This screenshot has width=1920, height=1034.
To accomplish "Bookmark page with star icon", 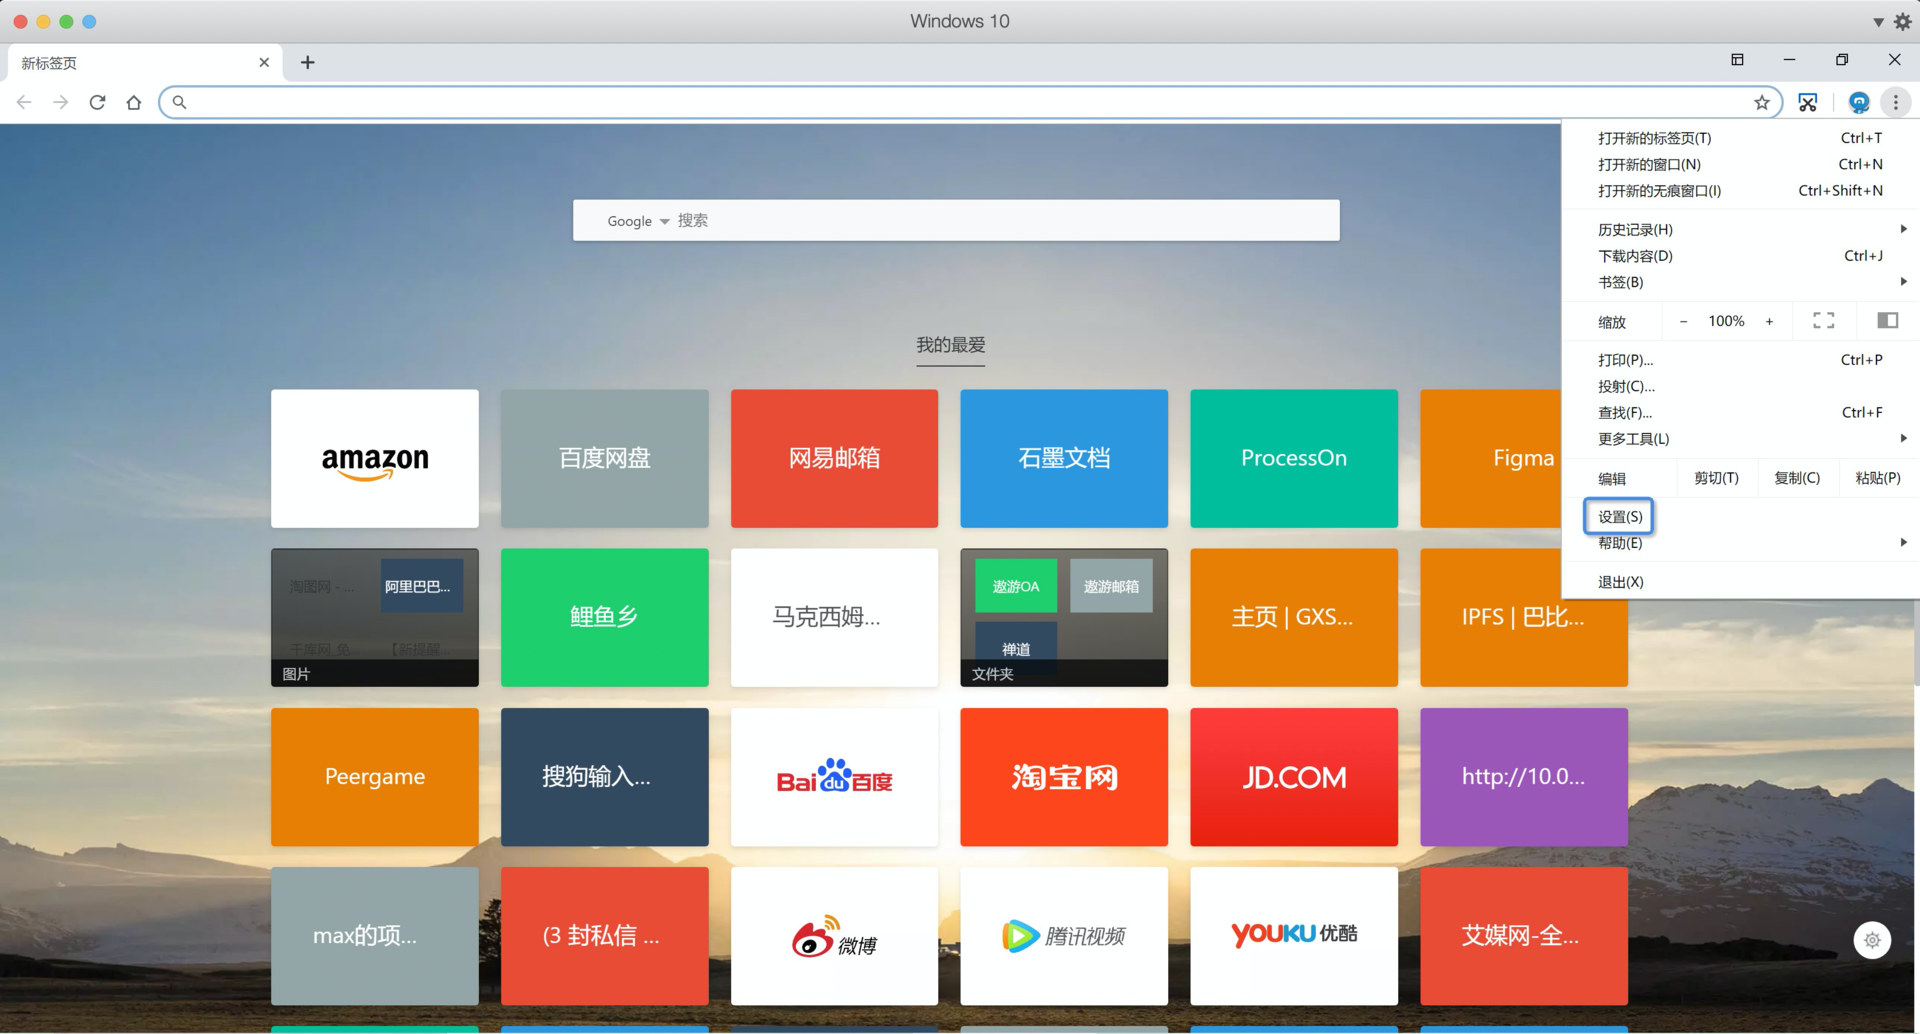I will coord(1761,102).
